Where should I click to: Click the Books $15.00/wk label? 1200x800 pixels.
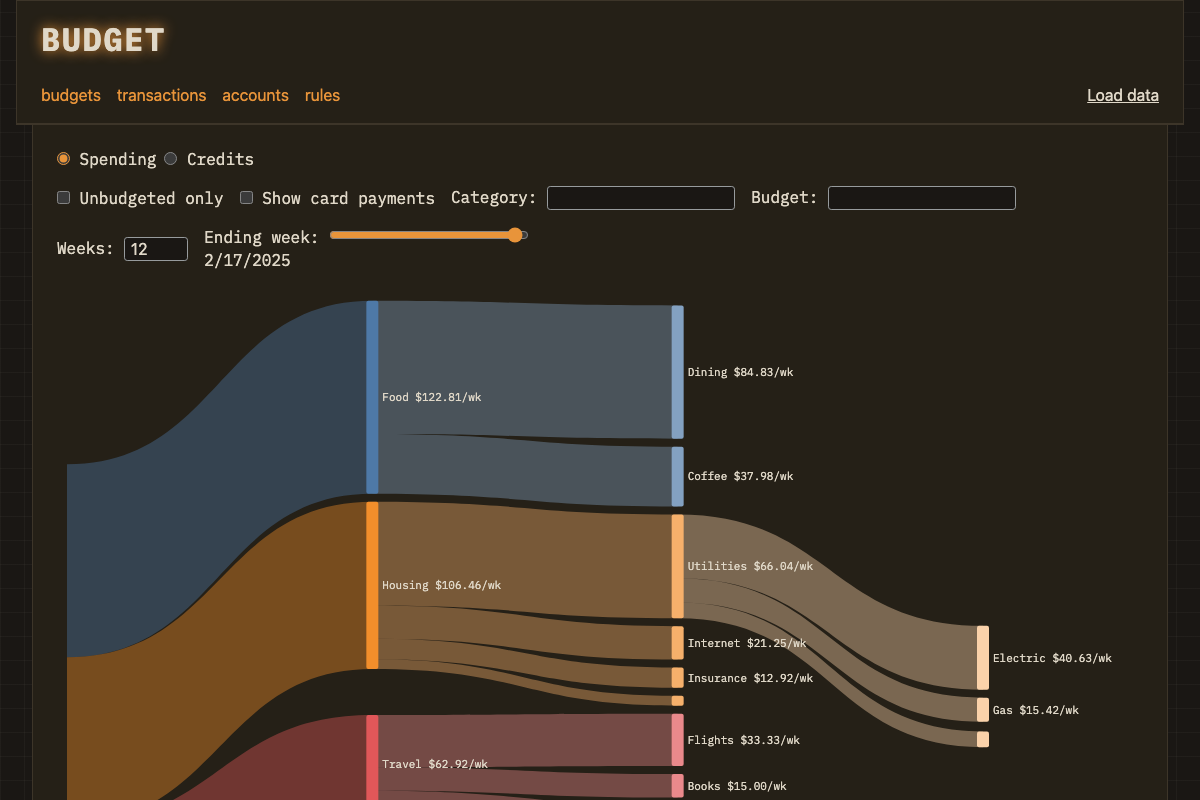(x=738, y=786)
